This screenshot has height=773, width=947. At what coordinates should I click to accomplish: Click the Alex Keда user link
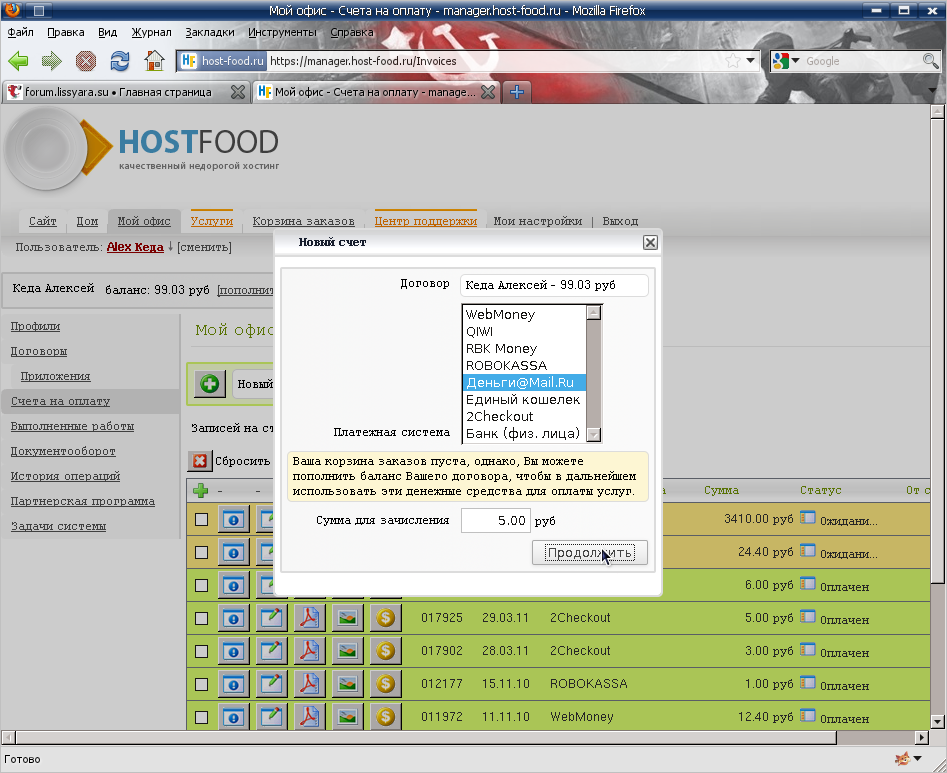pos(135,247)
